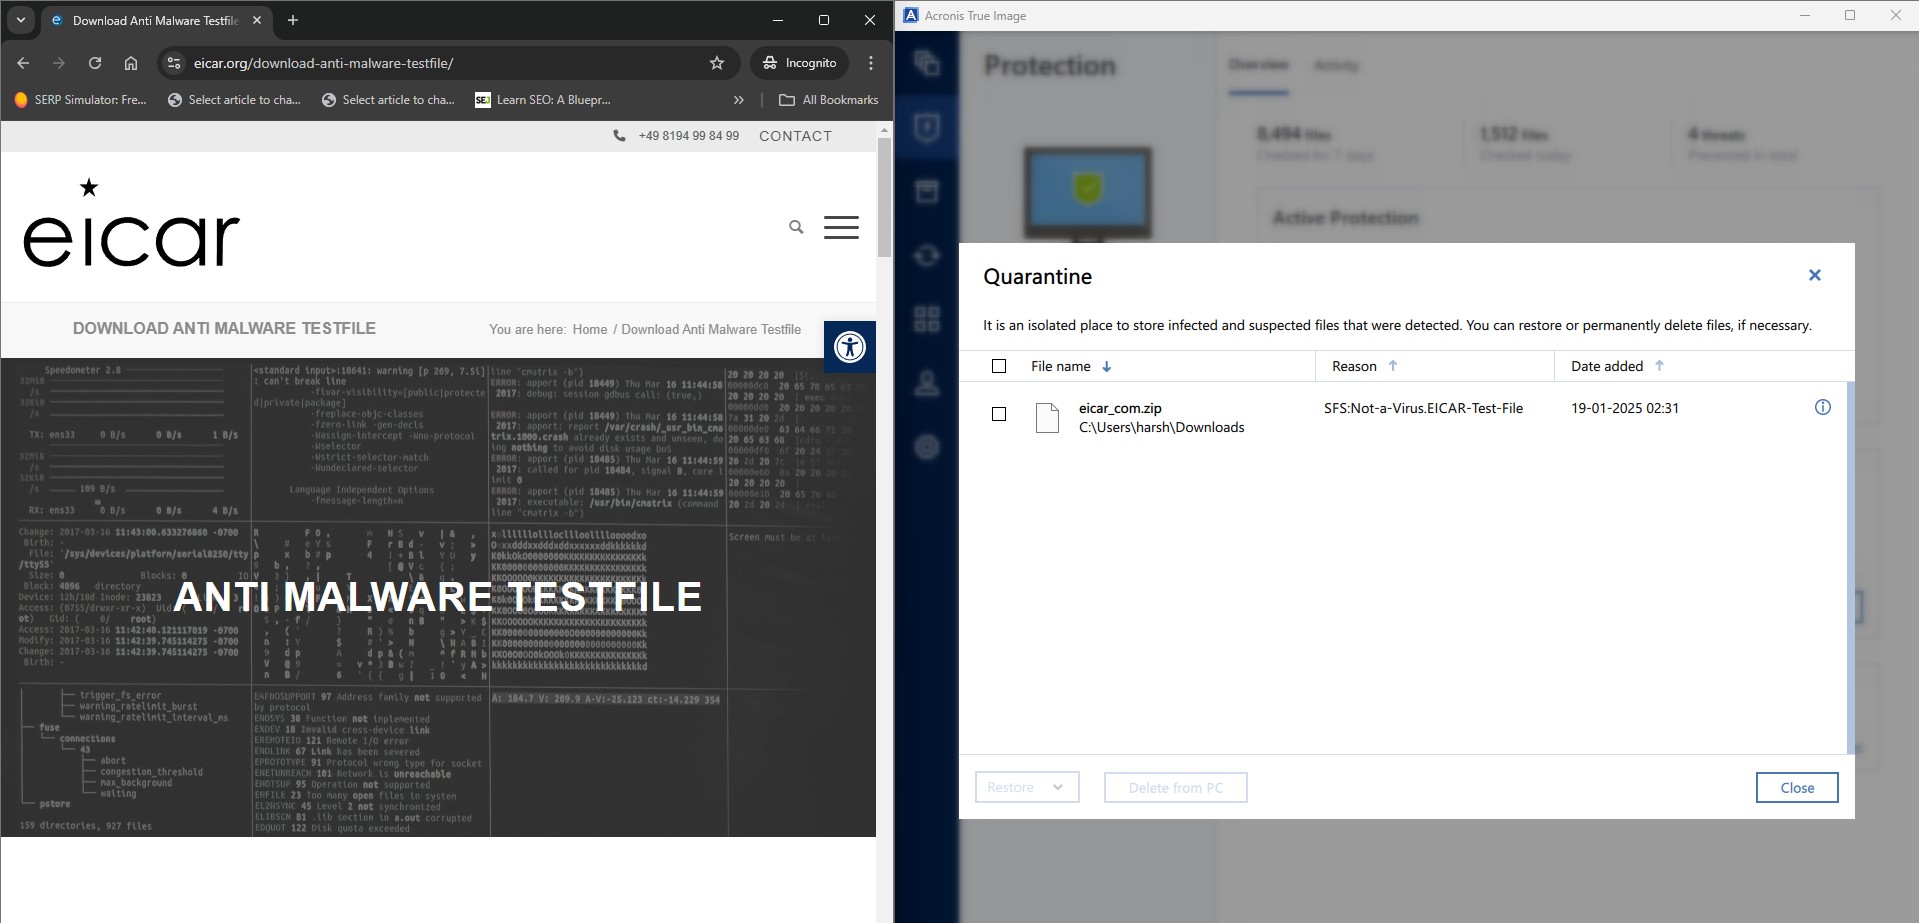Open accessibility tools widget on eicar page
Viewport: 1919px width, 923px height.
[x=850, y=347]
